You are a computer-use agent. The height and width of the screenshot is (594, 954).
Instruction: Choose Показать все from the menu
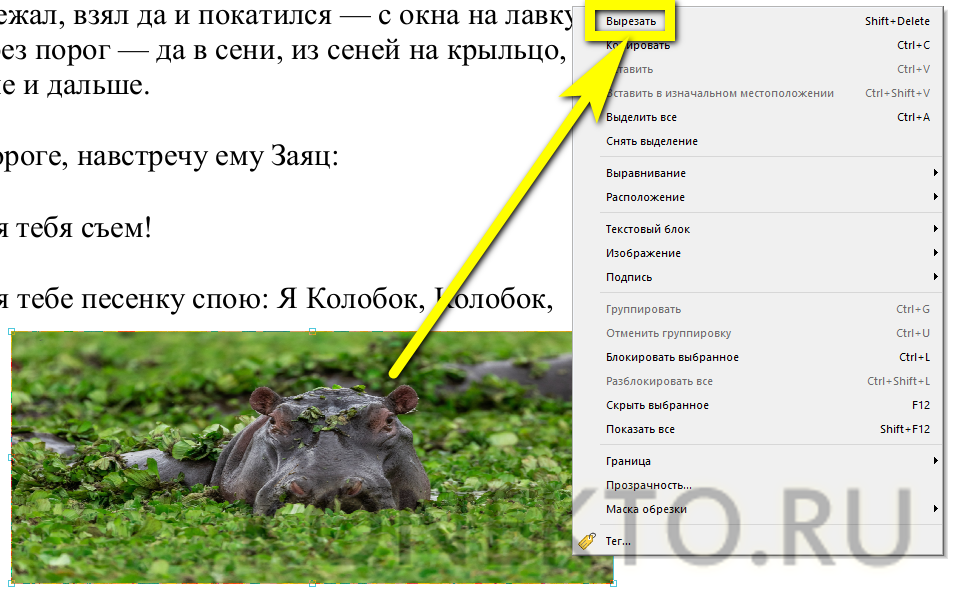pos(640,429)
